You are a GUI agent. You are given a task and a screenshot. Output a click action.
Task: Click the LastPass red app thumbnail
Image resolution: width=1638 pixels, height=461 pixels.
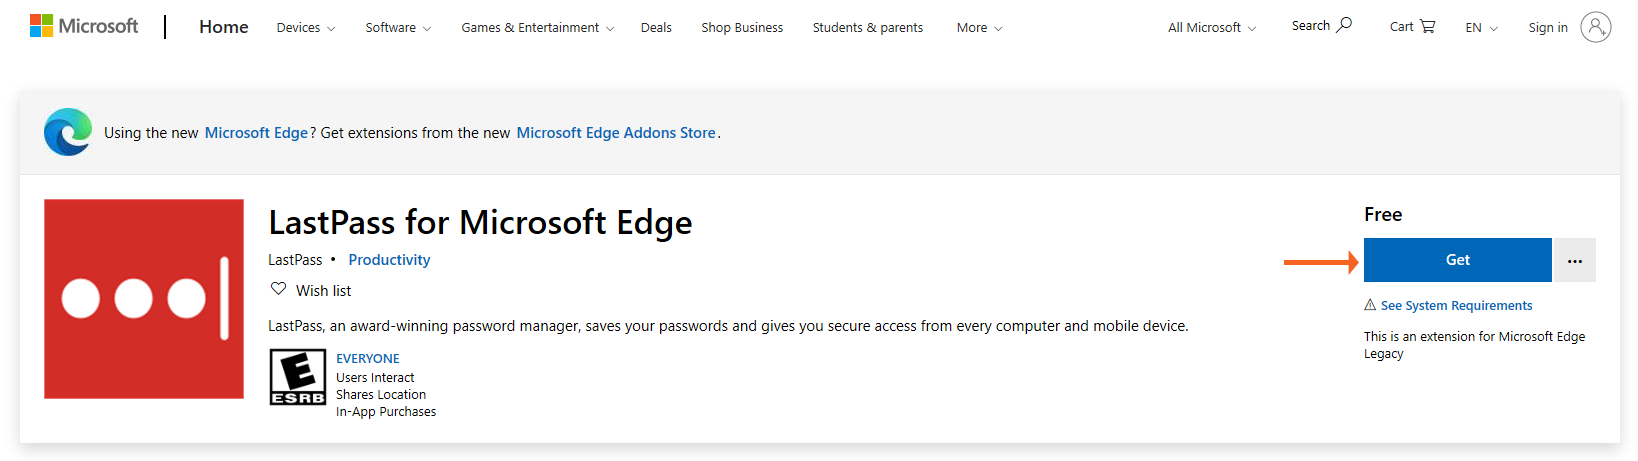point(144,299)
